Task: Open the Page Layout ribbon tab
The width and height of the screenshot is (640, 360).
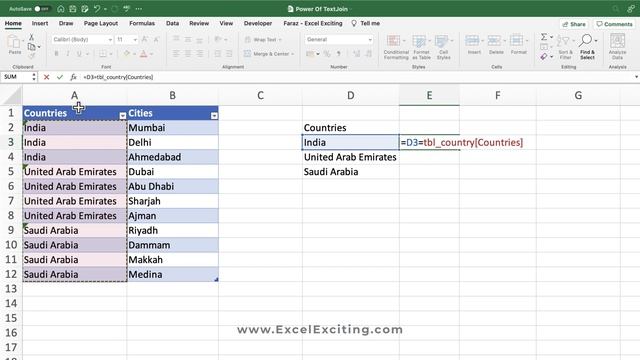Action: [x=101, y=23]
